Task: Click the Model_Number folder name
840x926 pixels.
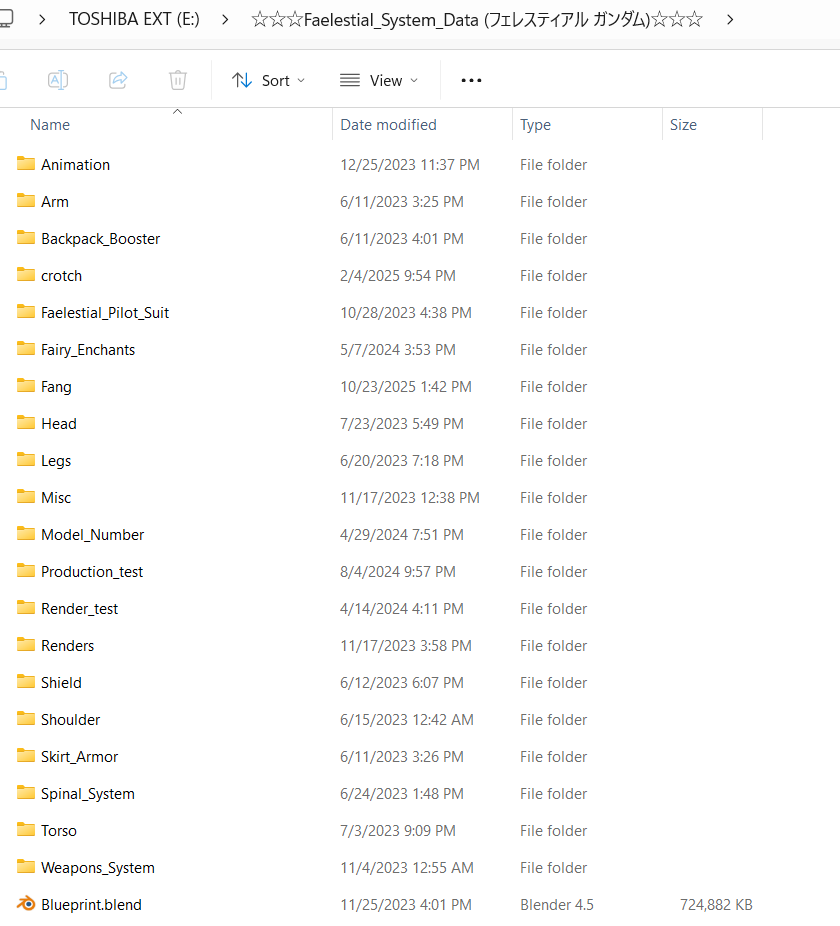Action: (x=93, y=535)
